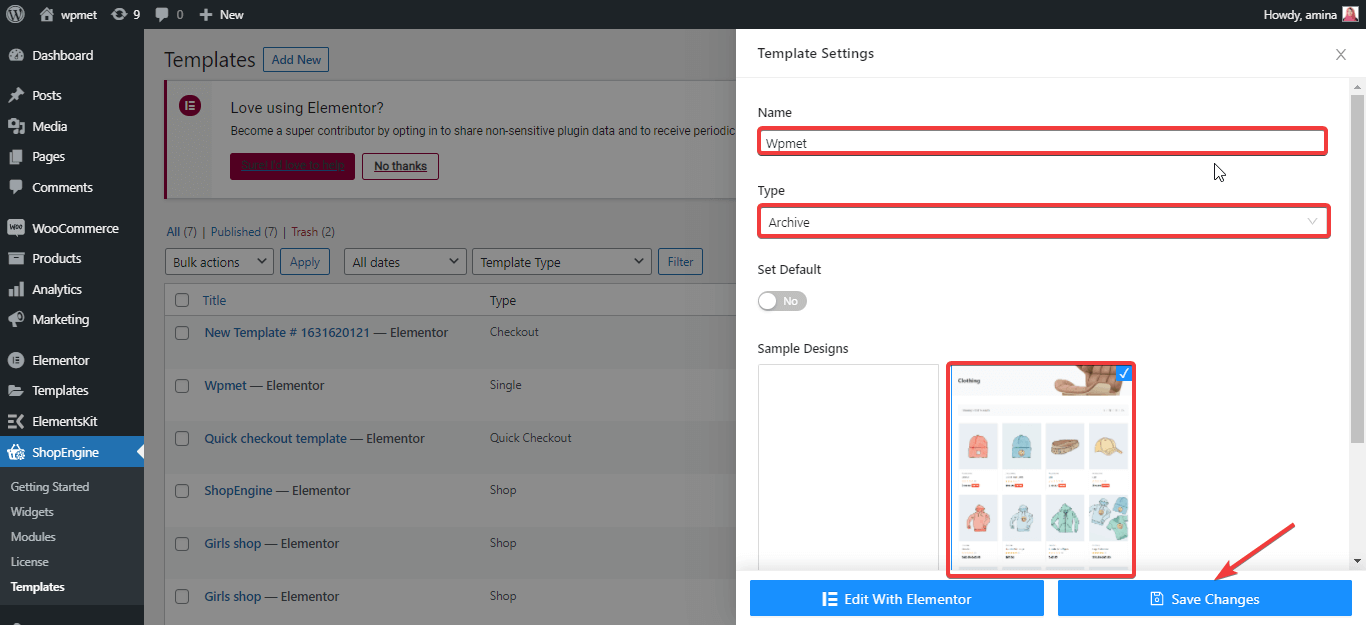Open Wpmet — Elementor template
This screenshot has height=625, width=1366.
point(264,385)
